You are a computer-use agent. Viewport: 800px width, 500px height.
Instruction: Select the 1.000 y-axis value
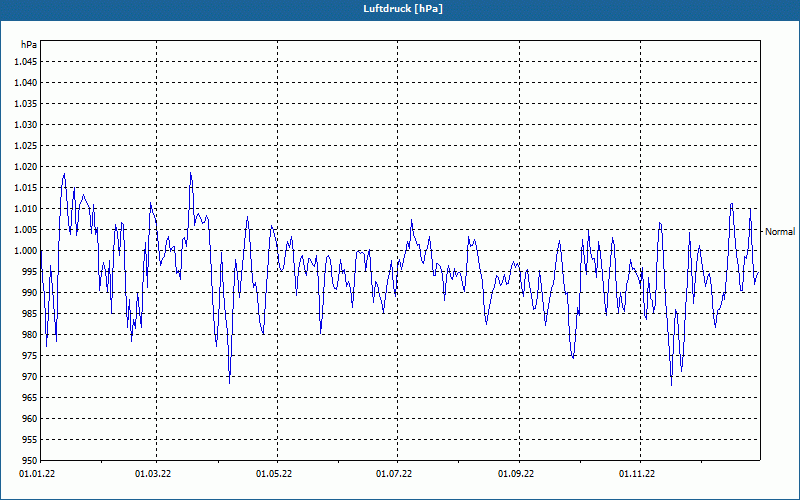(26, 251)
